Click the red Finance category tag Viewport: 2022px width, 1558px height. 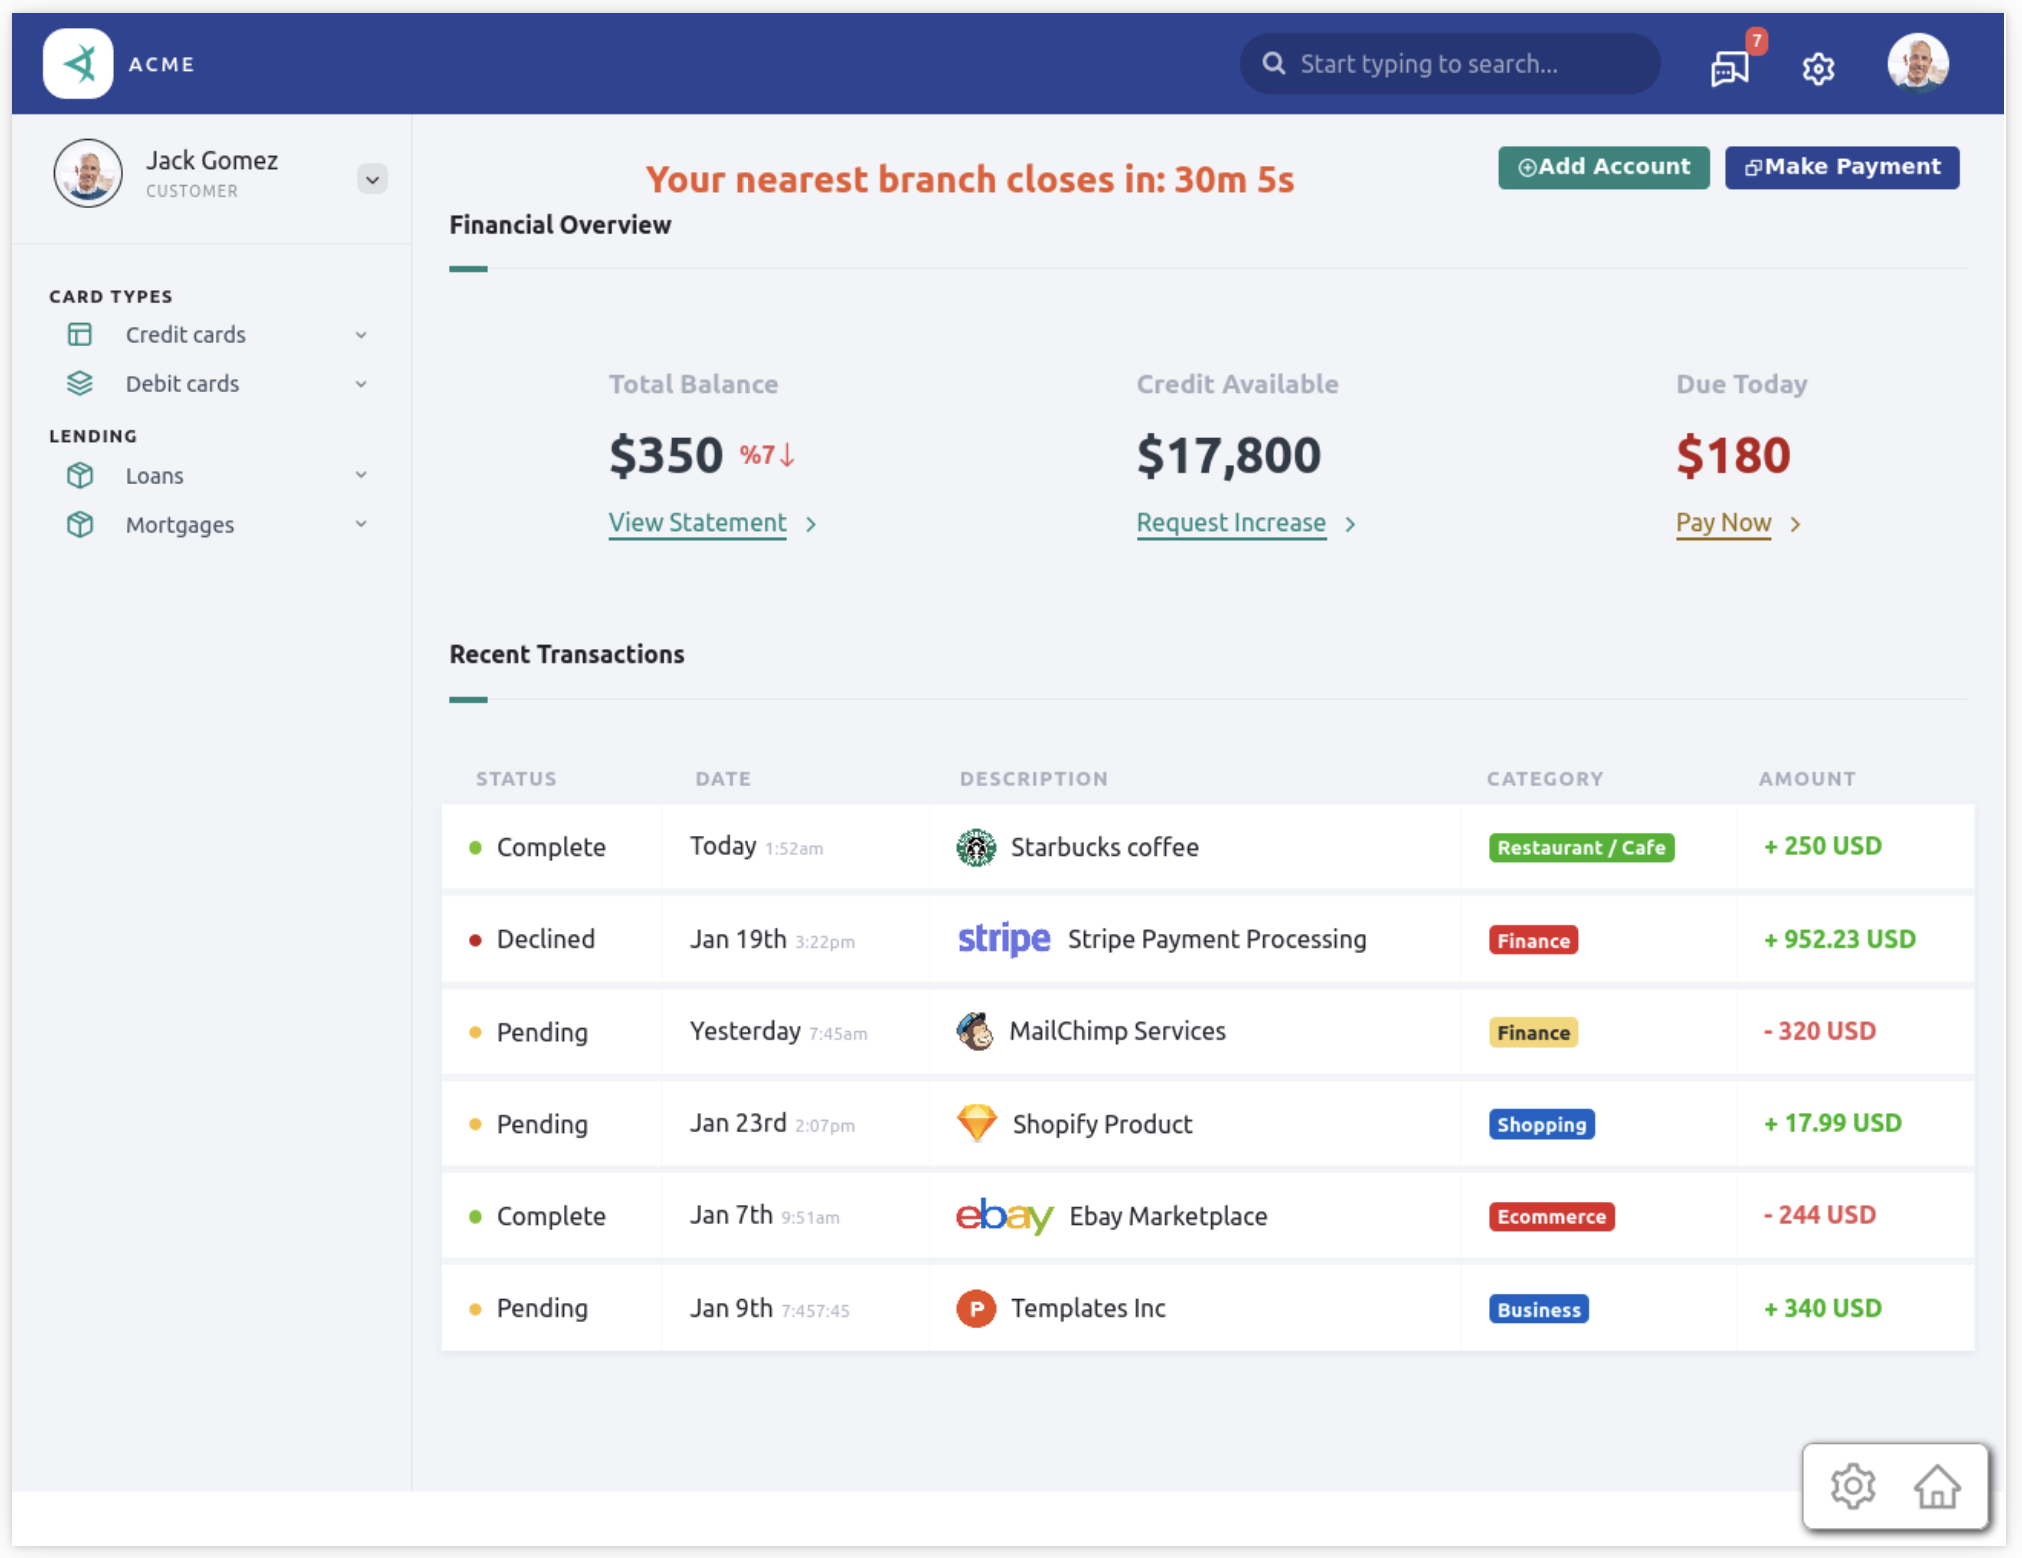coord(1532,940)
